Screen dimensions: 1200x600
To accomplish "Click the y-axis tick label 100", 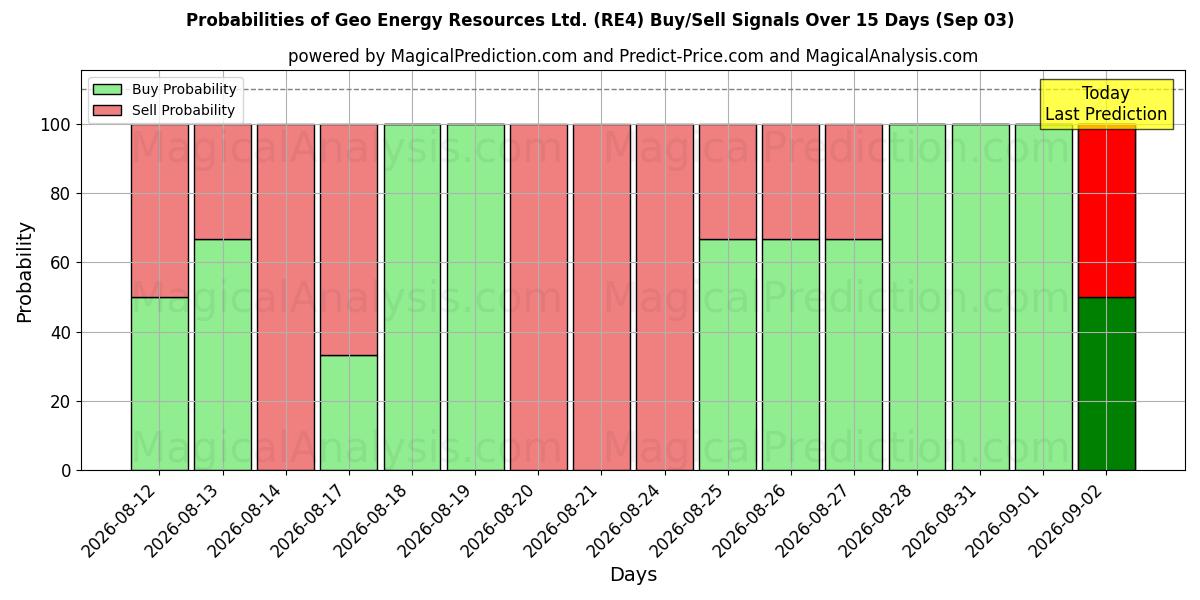I will pos(56,125).
